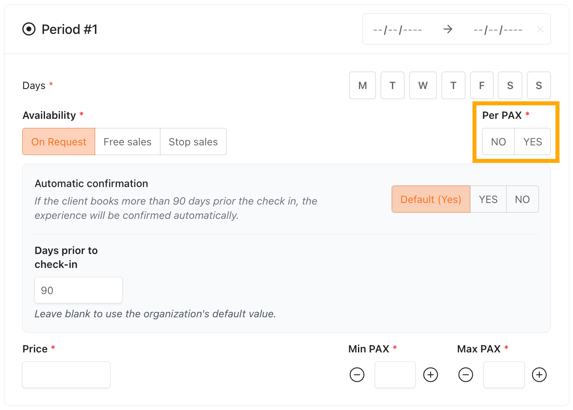Set Per PAX to YES
The width and height of the screenshot is (573, 410).
click(x=532, y=142)
